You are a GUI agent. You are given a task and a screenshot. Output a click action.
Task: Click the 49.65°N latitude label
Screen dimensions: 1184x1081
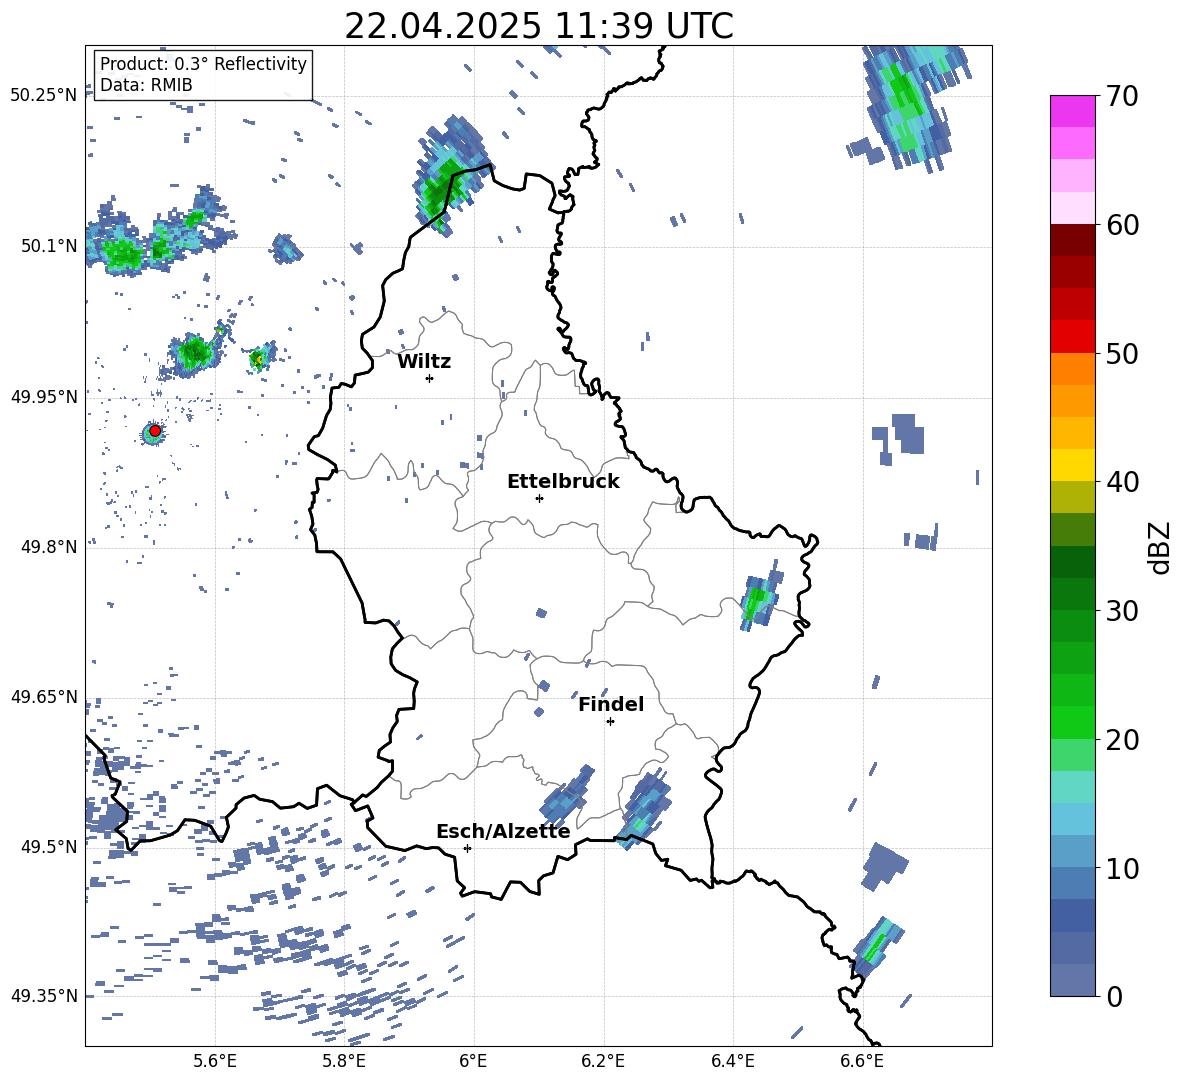44,697
